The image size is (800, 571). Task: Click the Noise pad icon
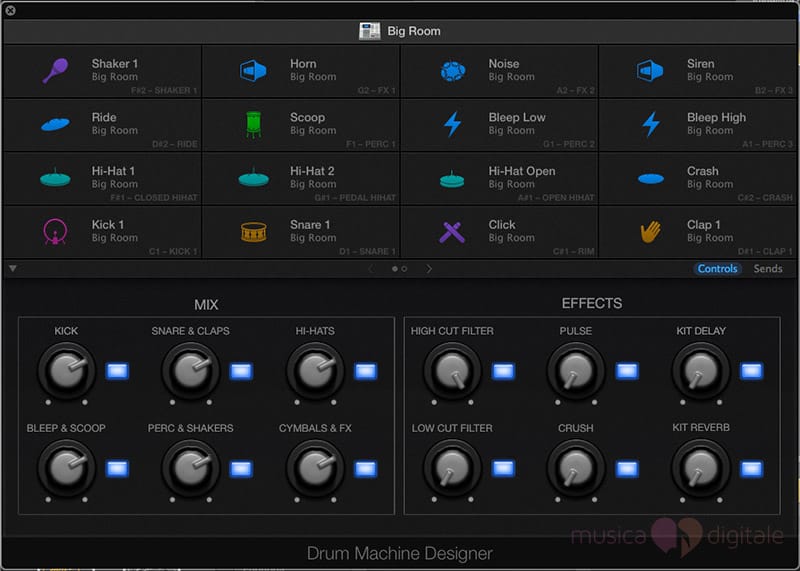[453, 71]
